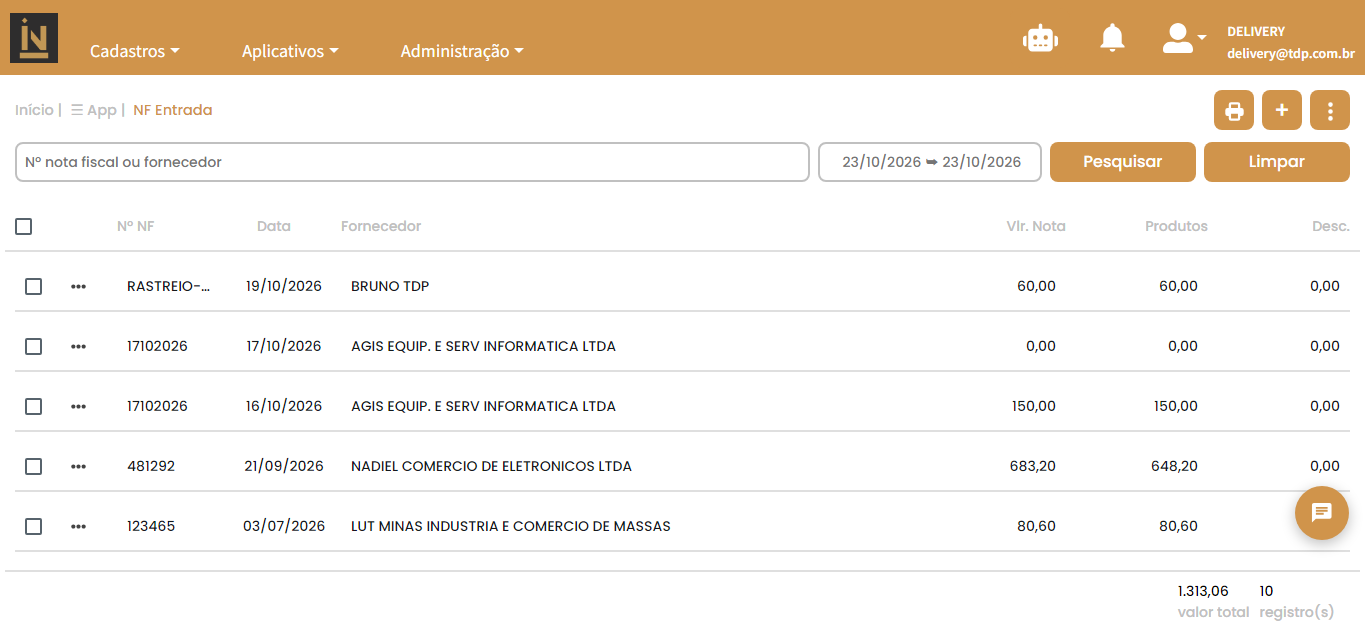The width and height of the screenshot is (1365, 630).
Task: Expand the Administração menu
Action: click(x=462, y=51)
